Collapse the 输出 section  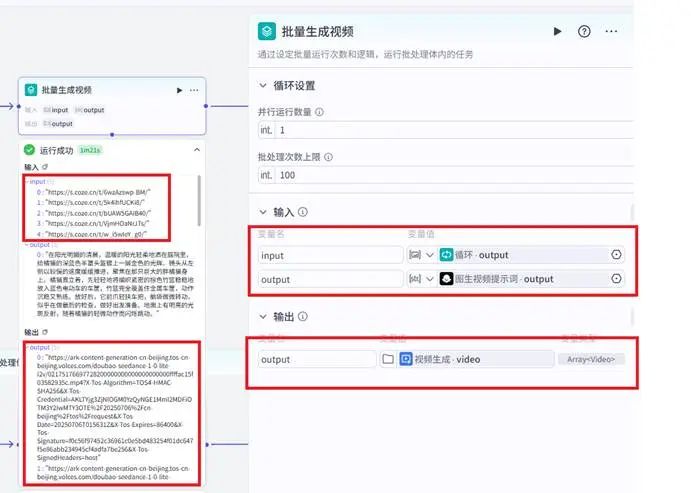click(263, 317)
